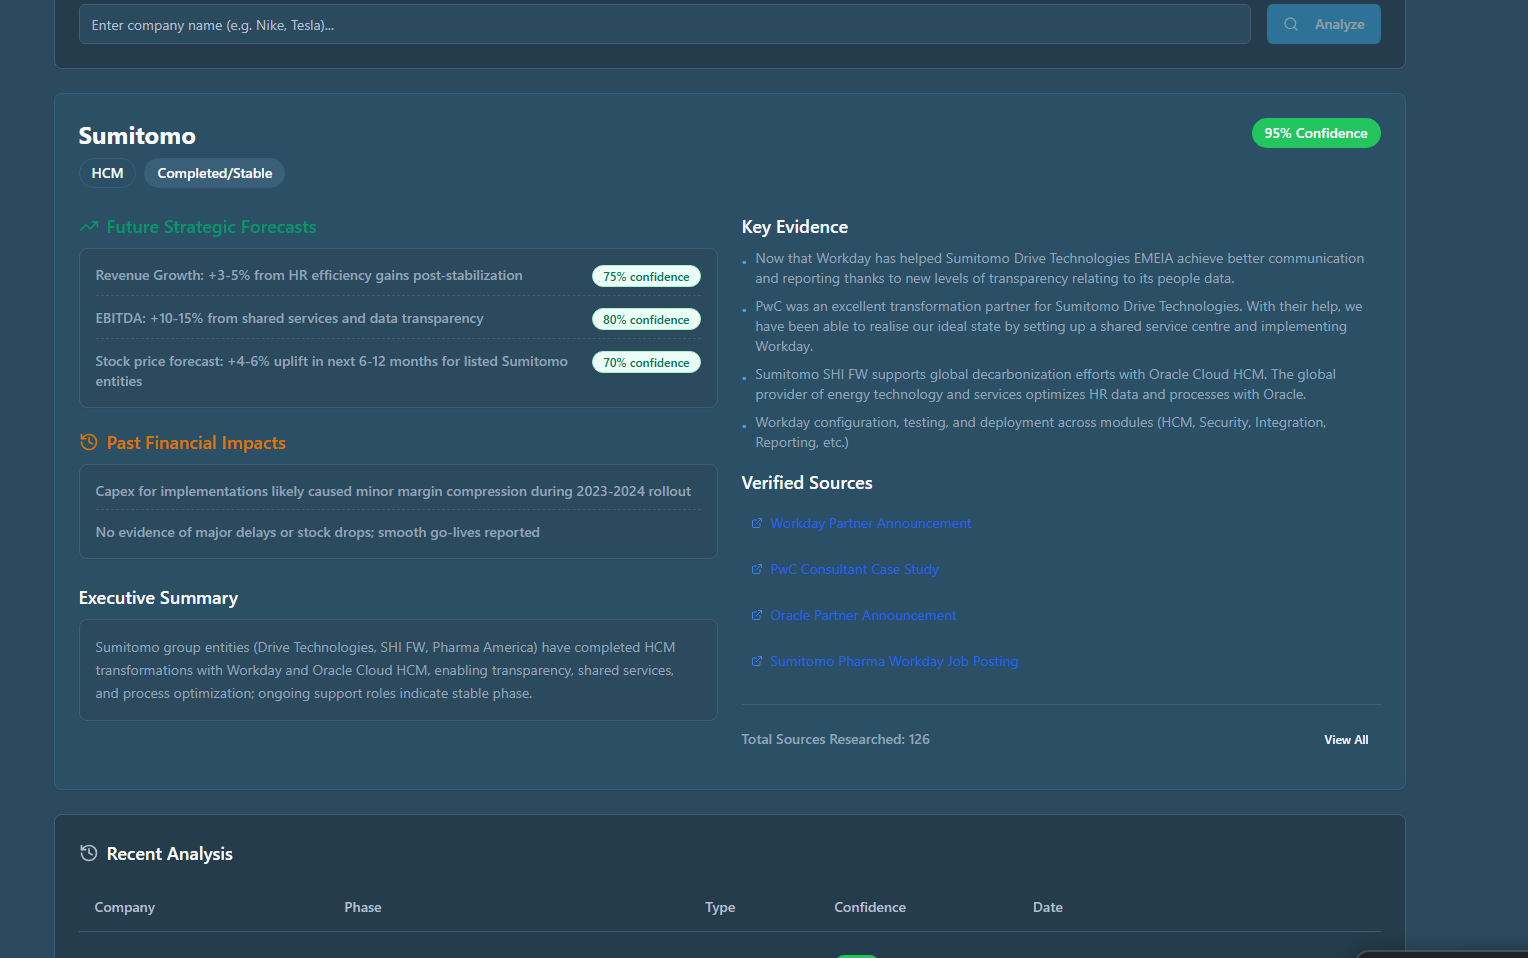Click external link icon for Oracle Partner Announcement
This screenshot has height=958, width=1528.
757,615
